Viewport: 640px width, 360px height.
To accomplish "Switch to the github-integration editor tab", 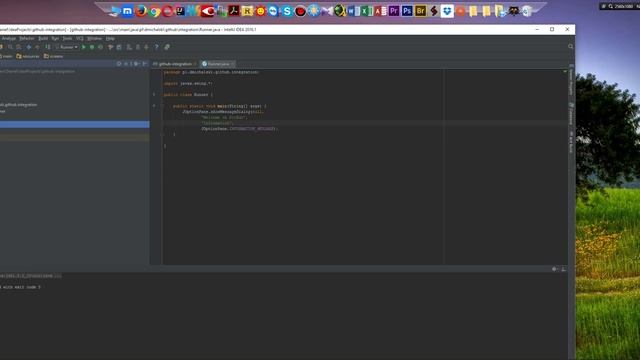I will [x=175, y=64].
